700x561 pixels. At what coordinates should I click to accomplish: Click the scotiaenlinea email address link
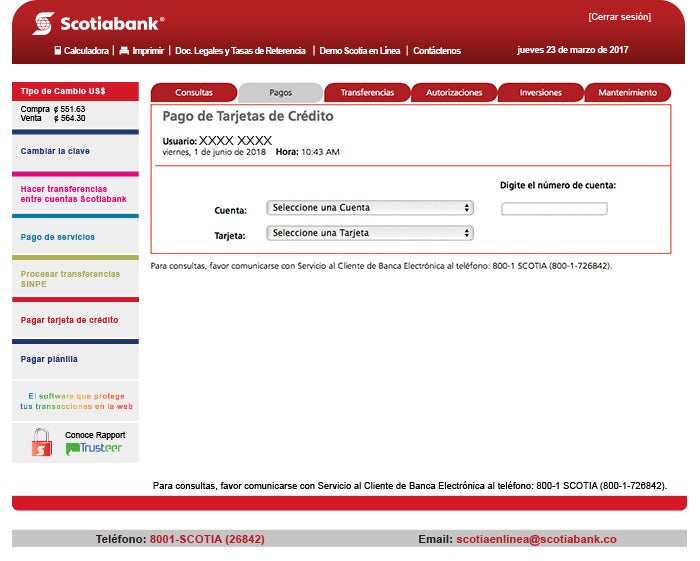pyautogui.click(x=536, y=539)
